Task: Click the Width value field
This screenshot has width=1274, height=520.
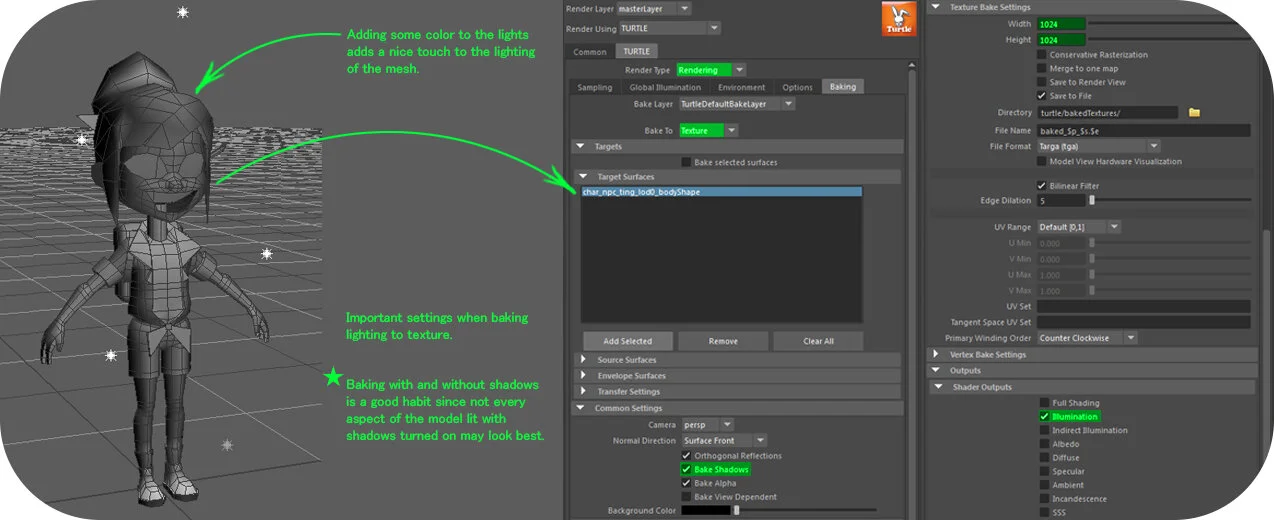Action: coord(1061,24)
